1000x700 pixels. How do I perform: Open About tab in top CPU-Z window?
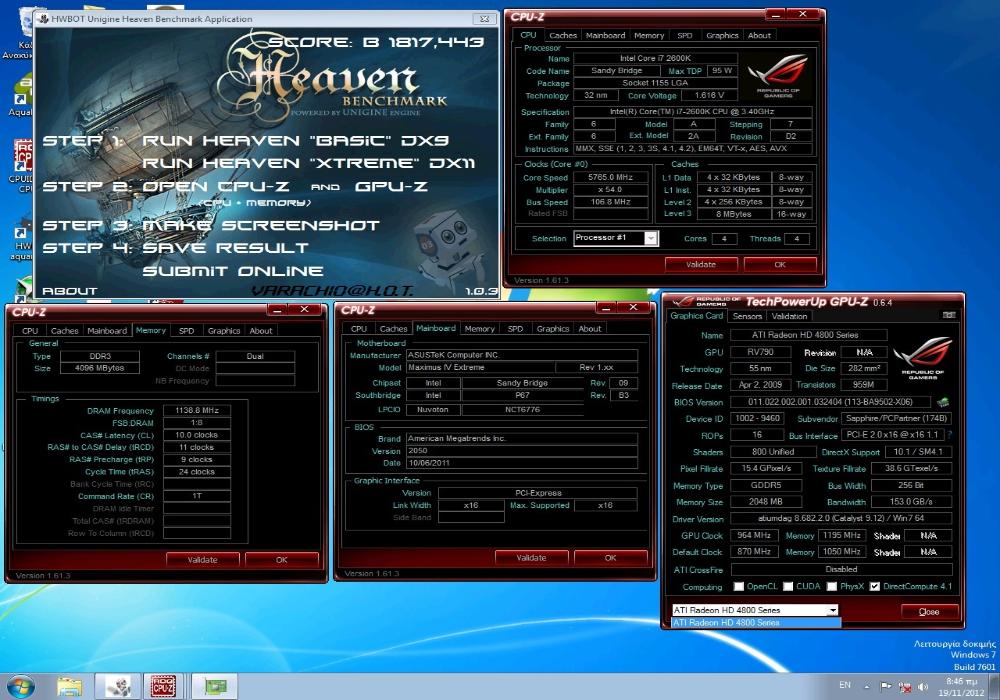pyautogui.click(x=759, y=36)
